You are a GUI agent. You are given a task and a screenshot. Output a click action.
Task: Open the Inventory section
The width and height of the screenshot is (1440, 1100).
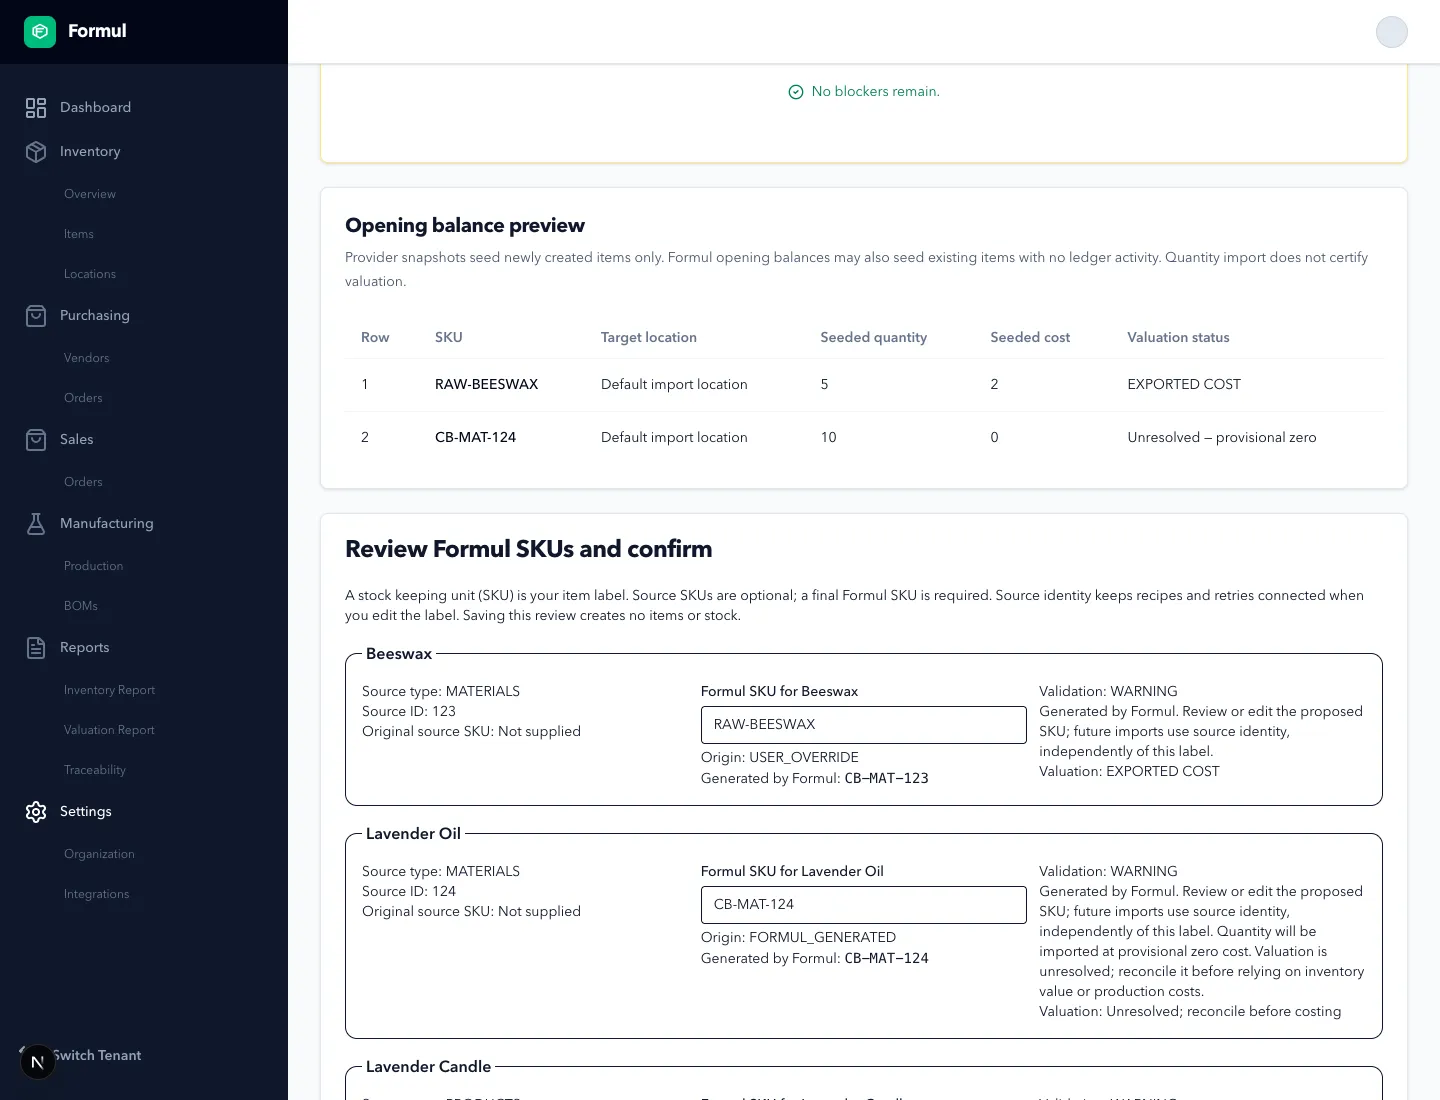90,152
